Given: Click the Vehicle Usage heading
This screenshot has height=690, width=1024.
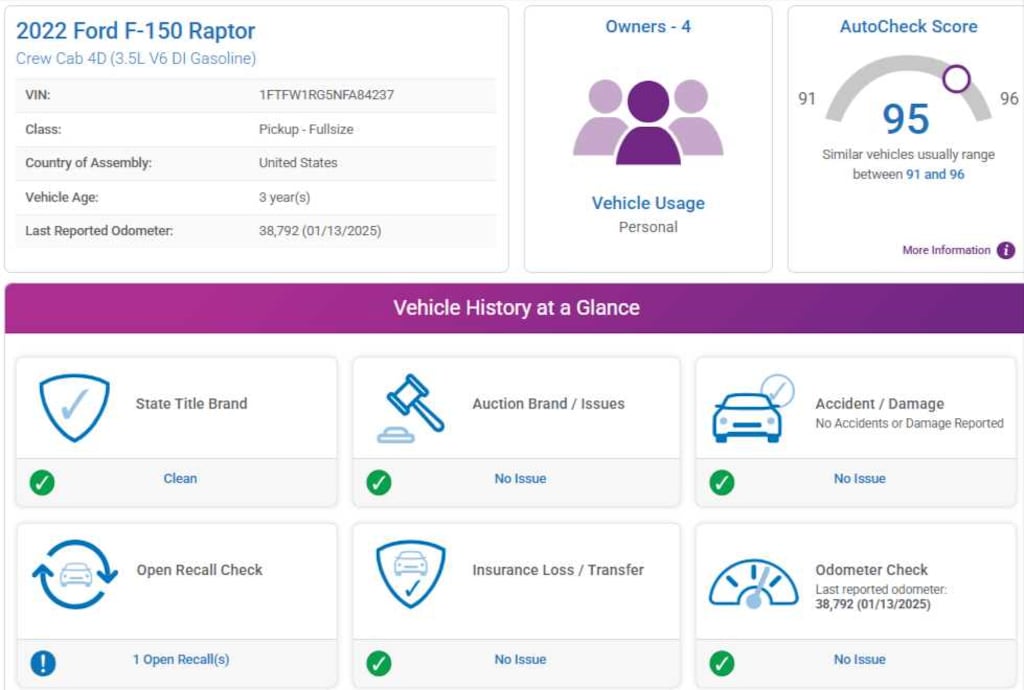Looking at the screenshot, I should click(x=648, y=203).
